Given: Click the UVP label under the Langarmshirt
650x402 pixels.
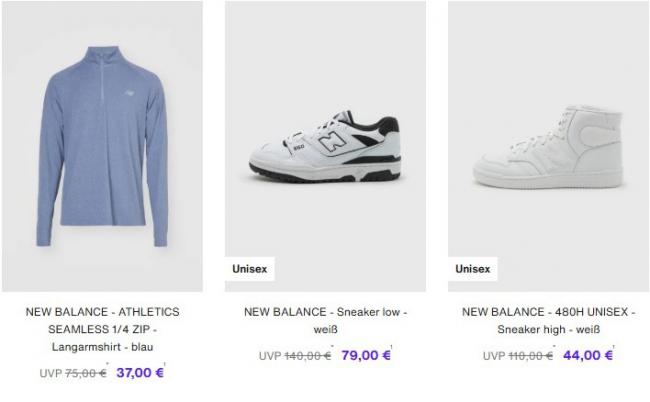Looking at the screenshot, I should 50,373.
